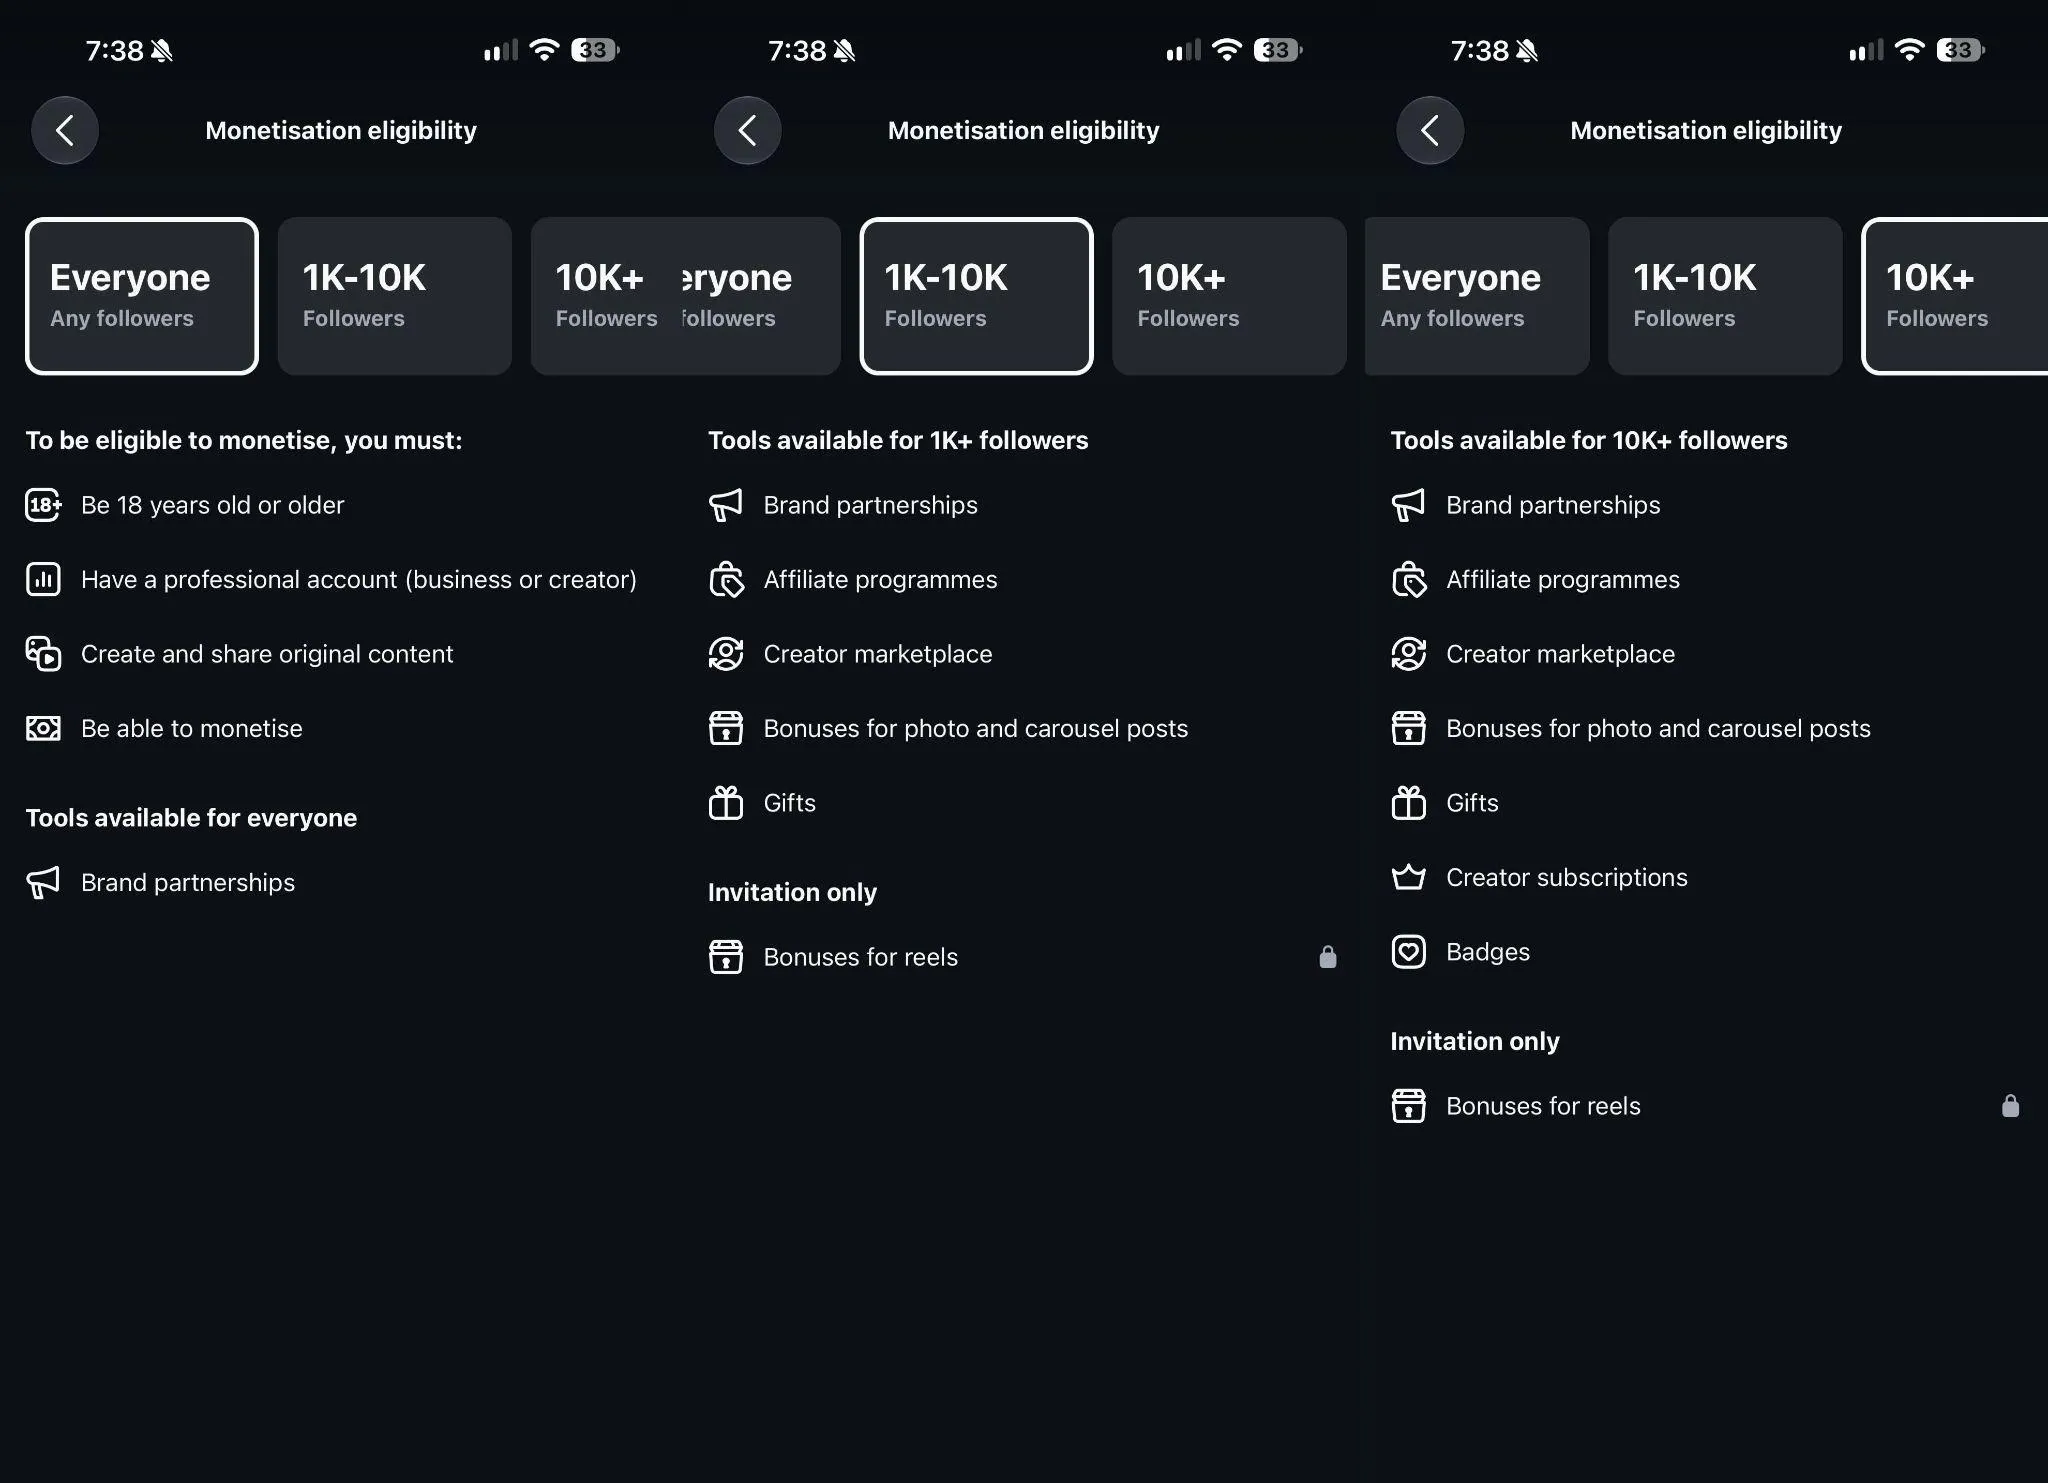Viewport: 2048px width, 1483px height.
Task: Tap the crown icon for Creator subscriptions
Action: point(1408,877)
